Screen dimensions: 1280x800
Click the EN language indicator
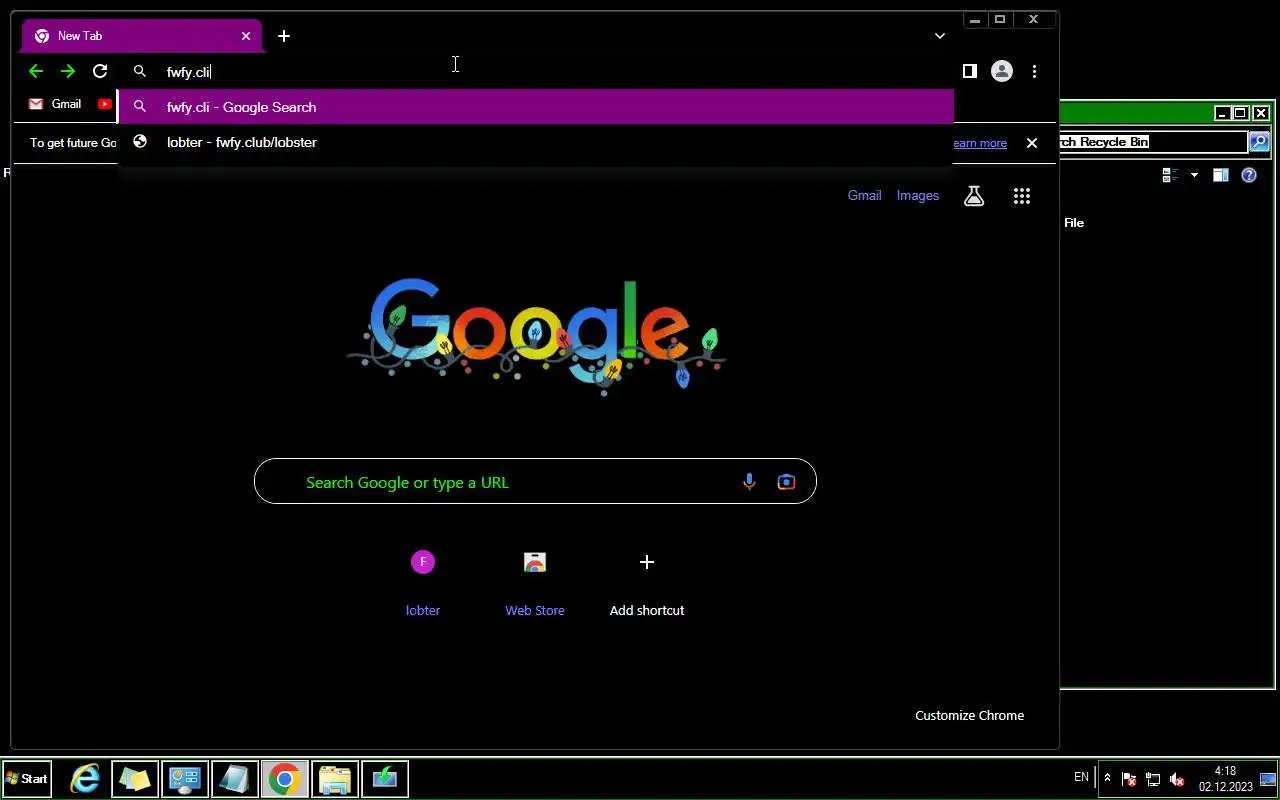pyautogui.click(x=1081, y=777)
